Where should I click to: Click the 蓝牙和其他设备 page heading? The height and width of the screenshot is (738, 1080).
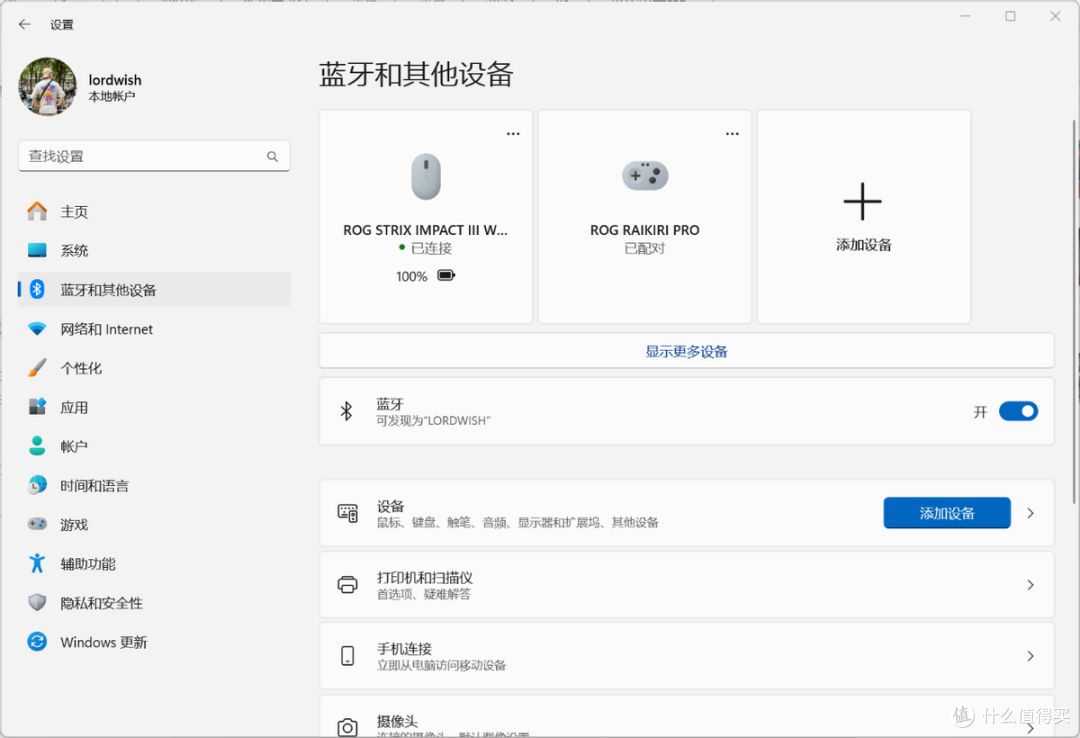pyautogui.click(x=416, y=74)
